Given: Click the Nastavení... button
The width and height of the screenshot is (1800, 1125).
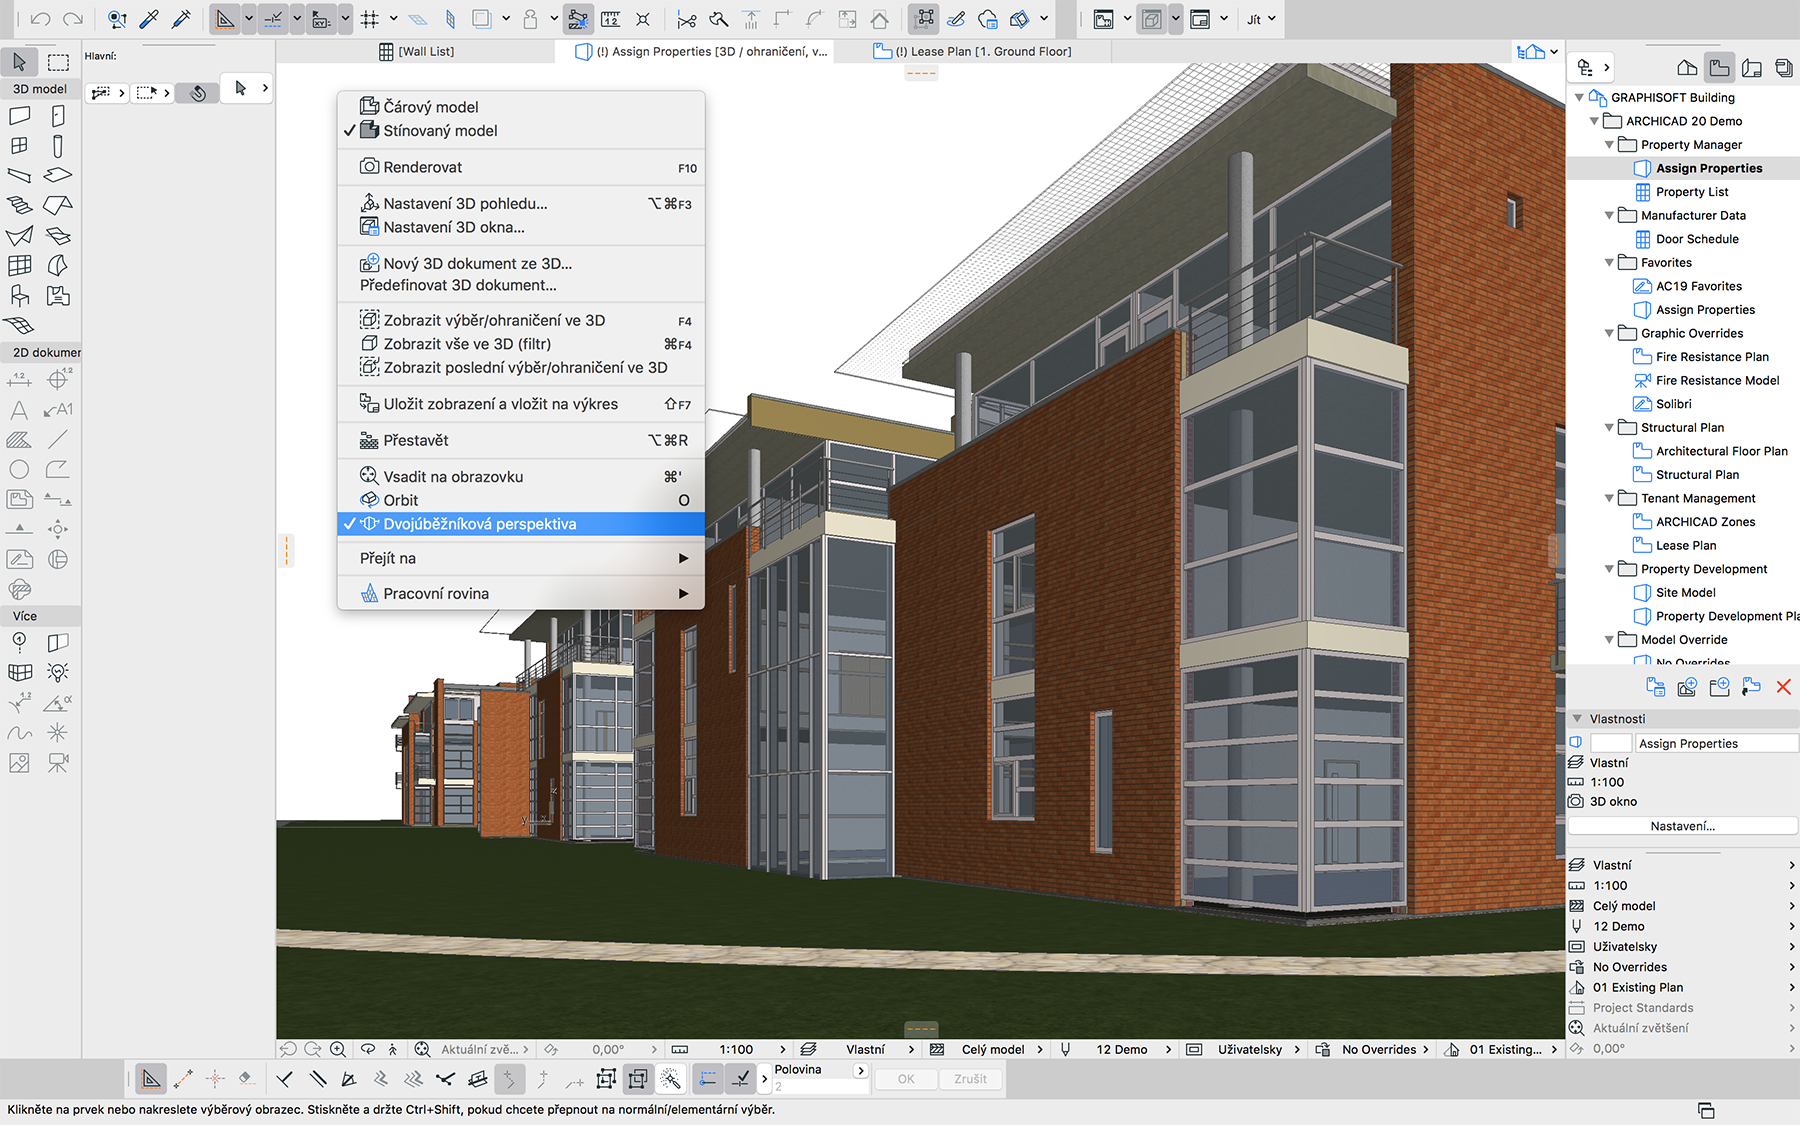Looking at the screenshot, I should pyautogui.click(x=1682, y=826).
